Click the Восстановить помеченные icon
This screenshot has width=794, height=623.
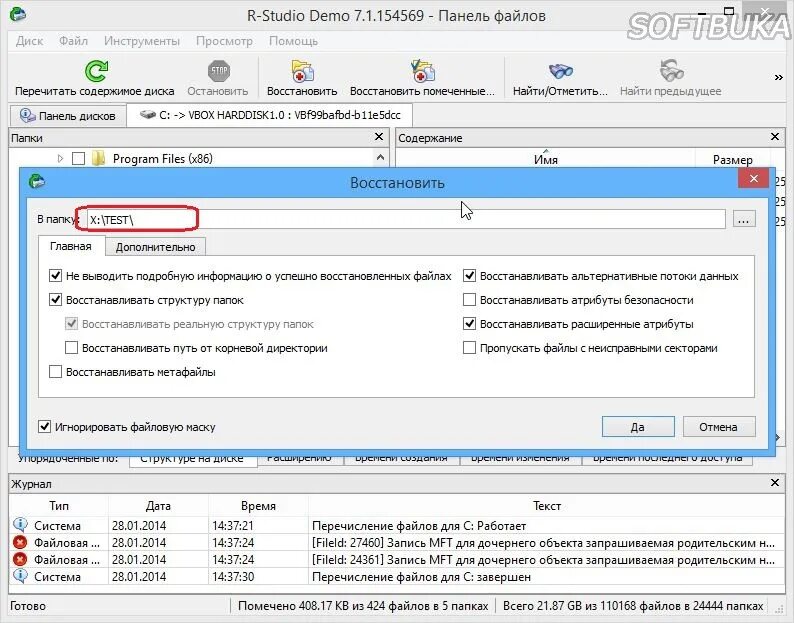pyautogui.click(x=422, y=71)
